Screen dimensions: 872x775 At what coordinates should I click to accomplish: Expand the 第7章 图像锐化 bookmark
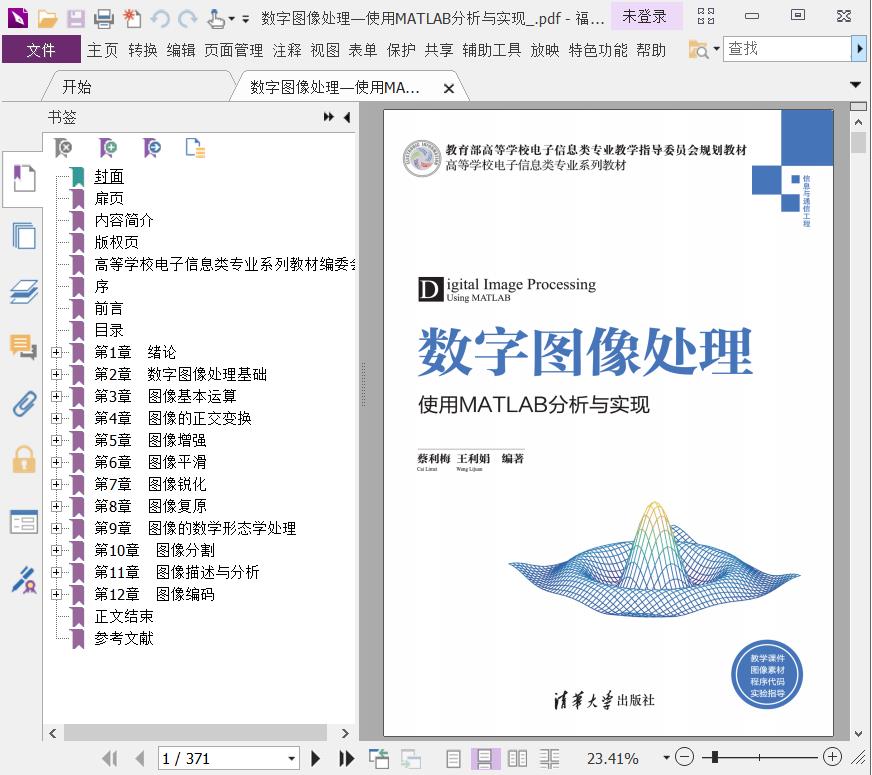point(56,484)
